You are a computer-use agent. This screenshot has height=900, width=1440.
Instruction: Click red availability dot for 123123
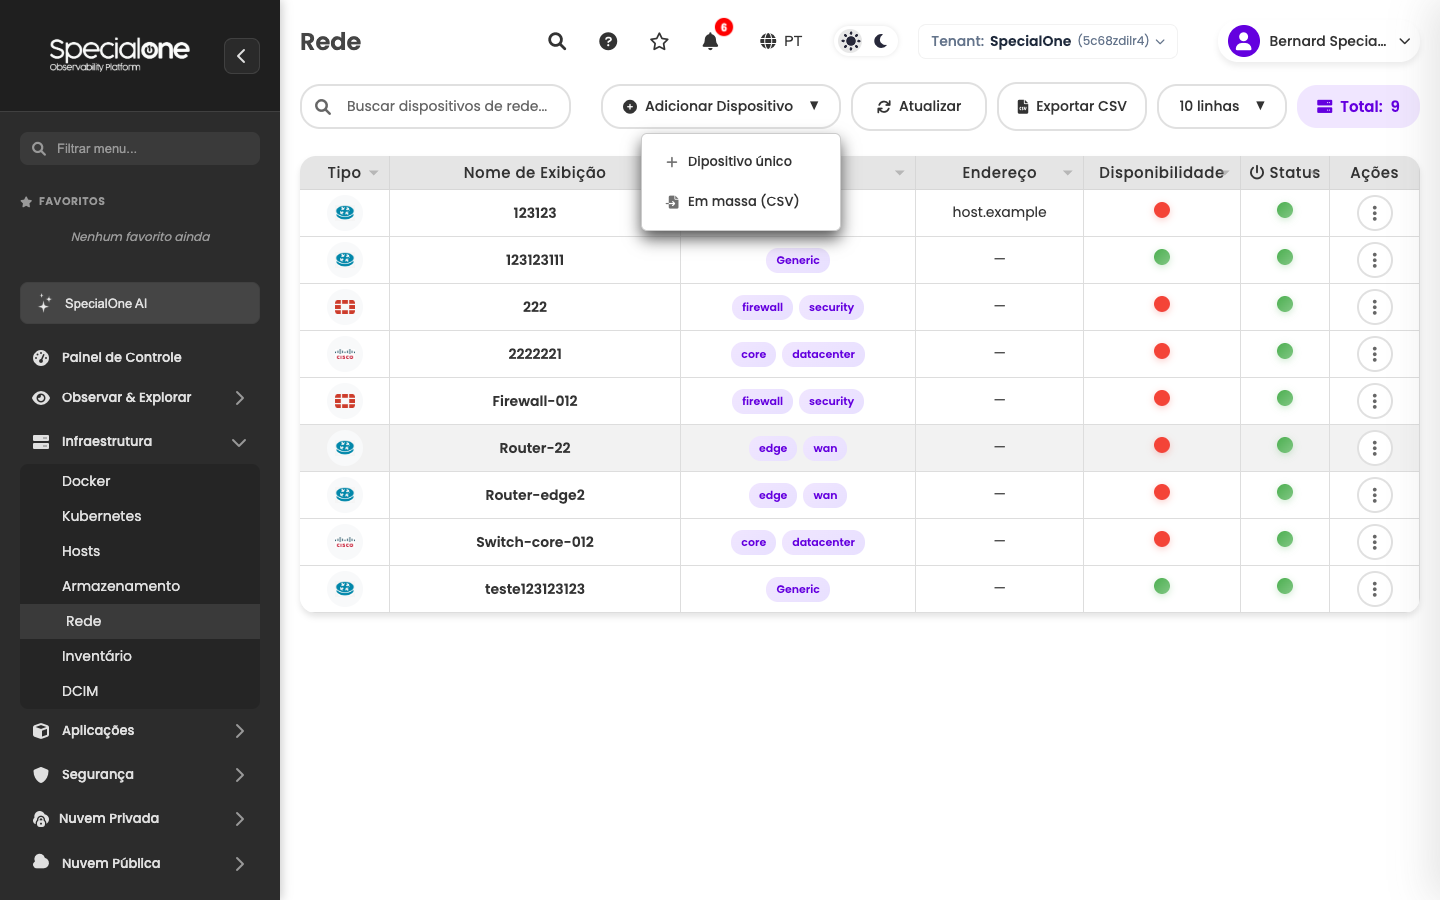1162,210
